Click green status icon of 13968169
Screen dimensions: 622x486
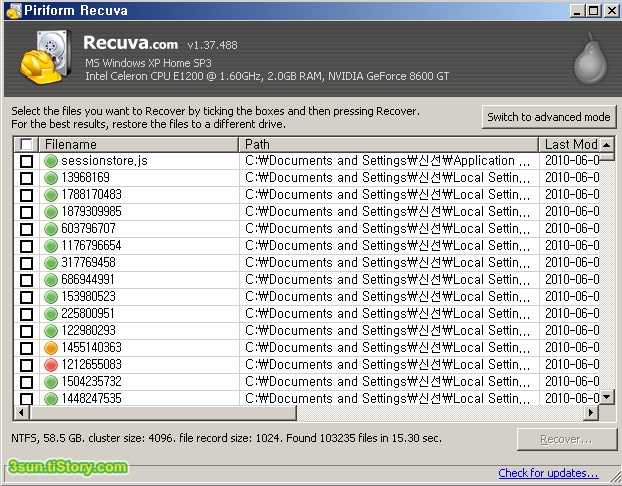[x=51, y=178]
